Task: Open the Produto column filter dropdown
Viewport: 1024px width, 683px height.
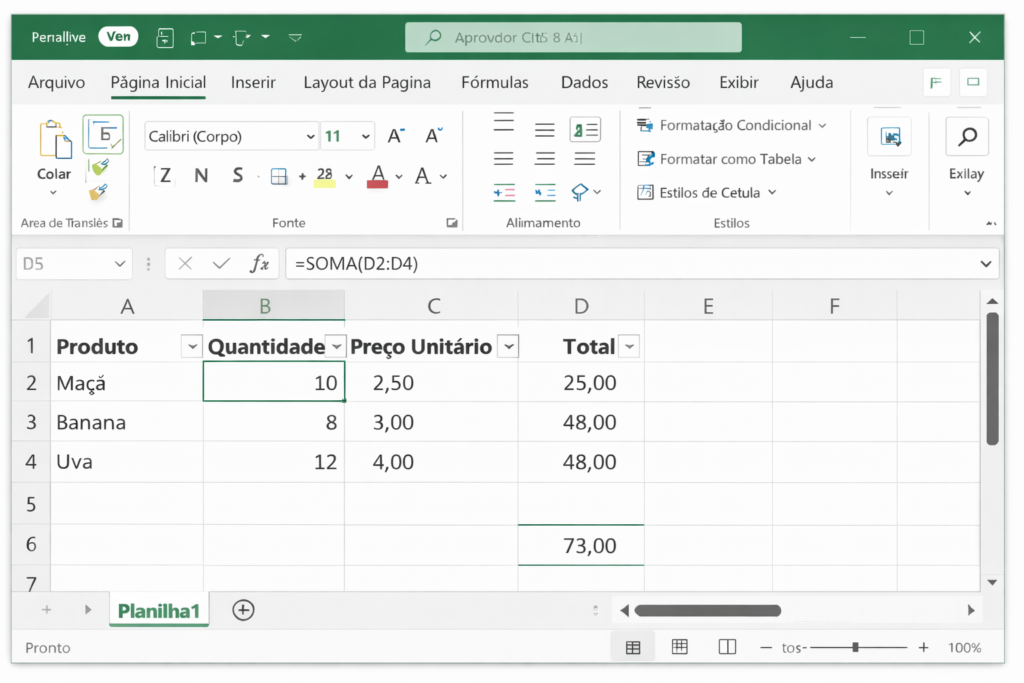Action: coord(192,347)
